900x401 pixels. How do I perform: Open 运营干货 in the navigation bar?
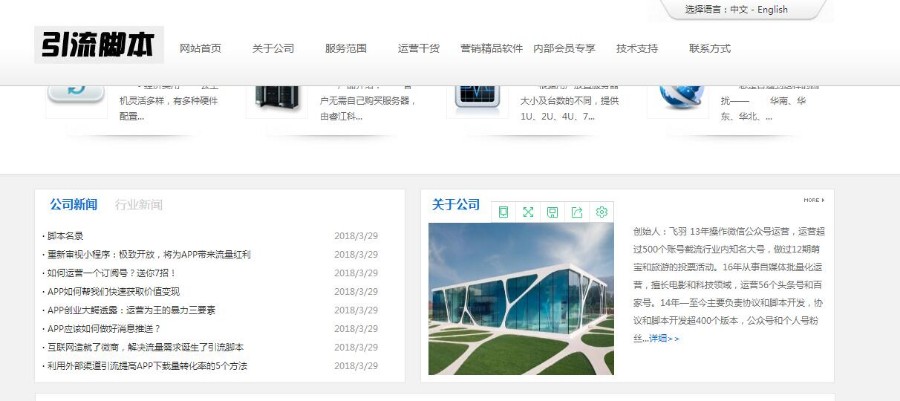coord(418,49)
